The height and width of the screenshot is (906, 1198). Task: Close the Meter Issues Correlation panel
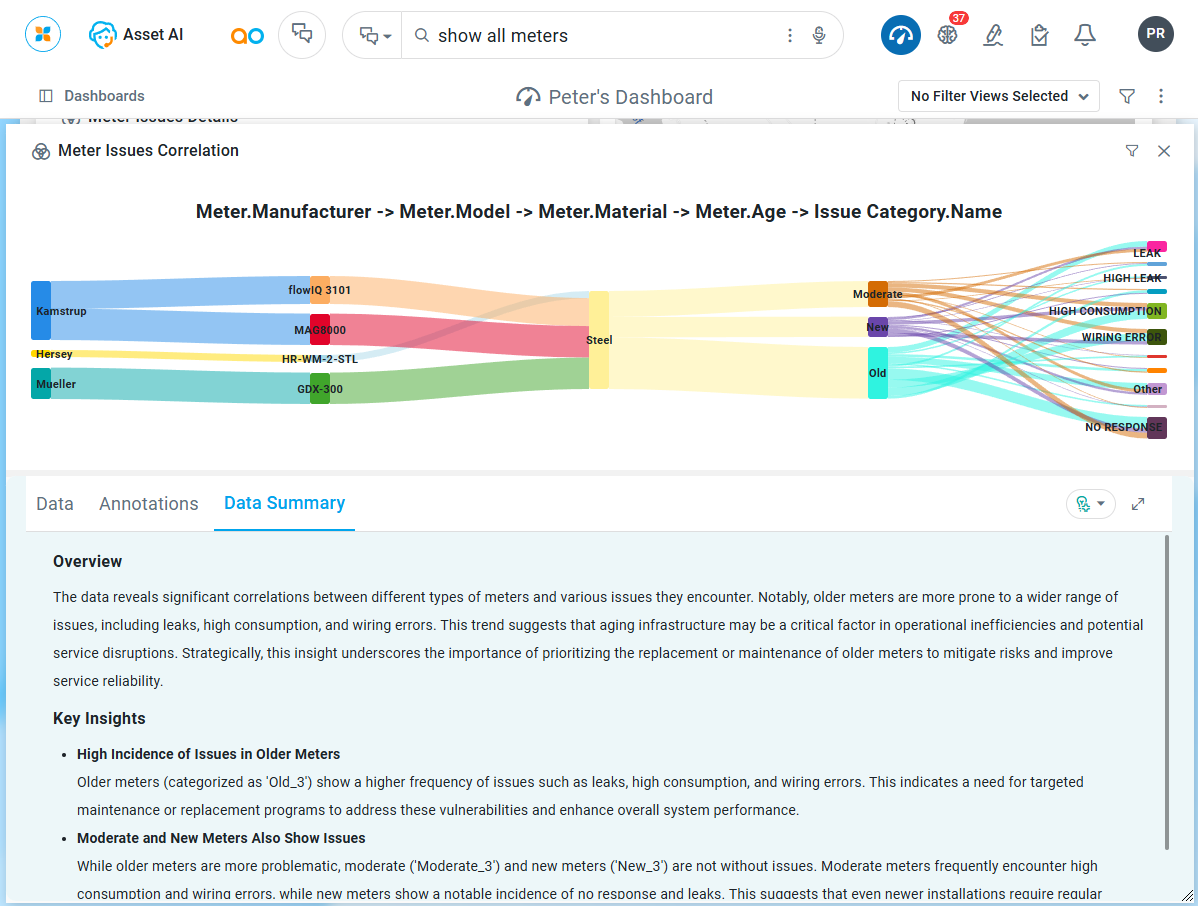(x=1164, y=151)
